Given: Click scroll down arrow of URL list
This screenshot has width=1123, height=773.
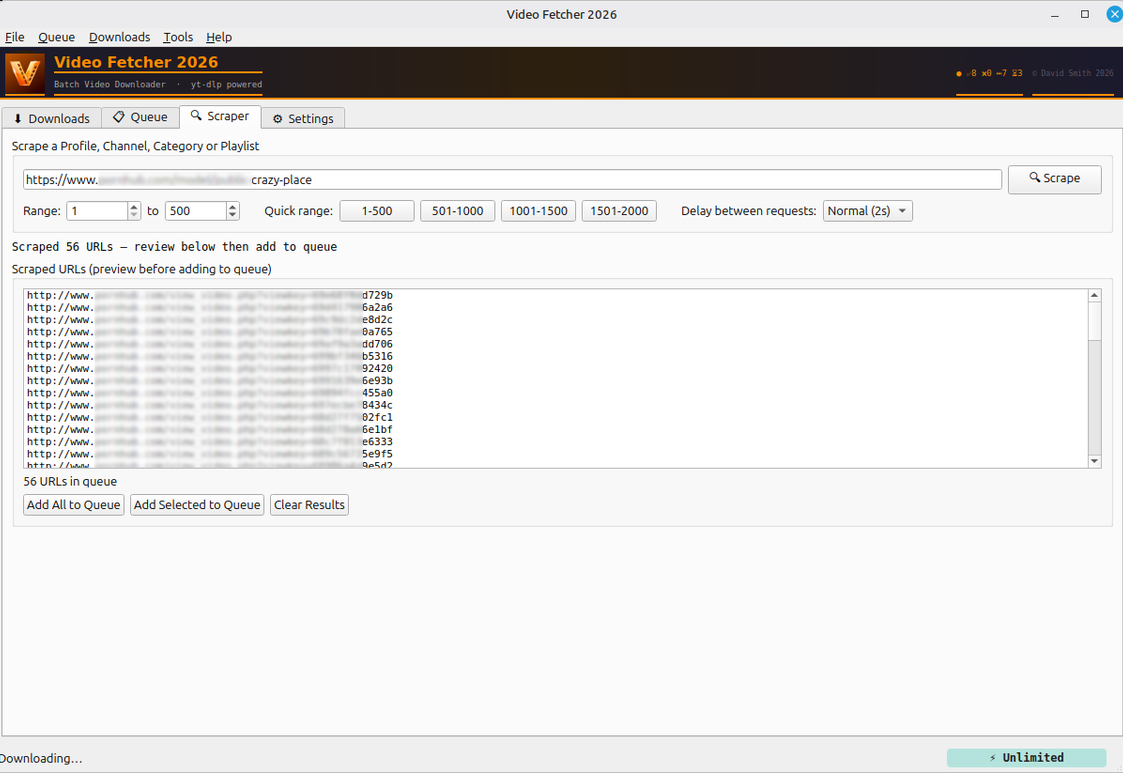Looking at the screenshot, I should coord(1094,461).
